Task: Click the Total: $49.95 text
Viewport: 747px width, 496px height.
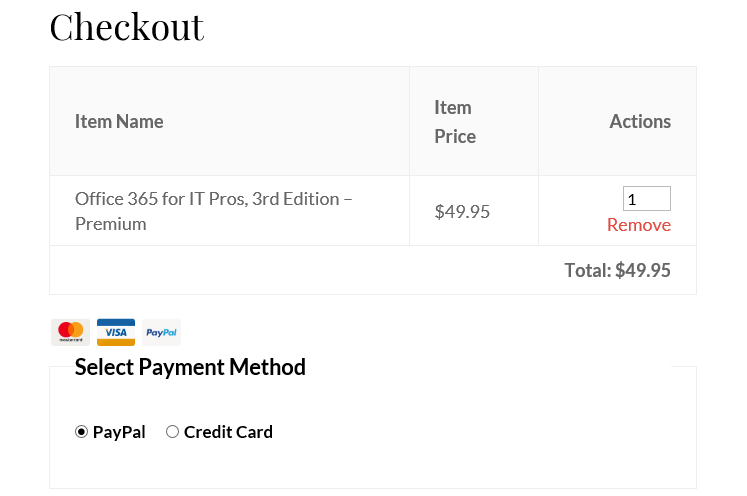Action: (617, 270)
